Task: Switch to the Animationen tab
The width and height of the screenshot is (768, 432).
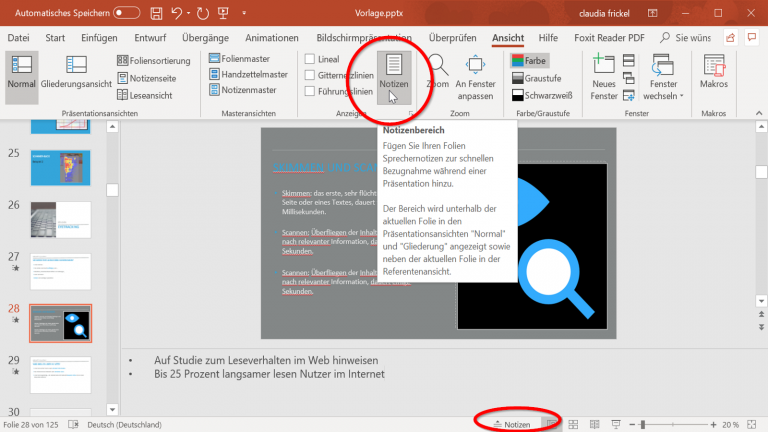Action: point(271,38)
